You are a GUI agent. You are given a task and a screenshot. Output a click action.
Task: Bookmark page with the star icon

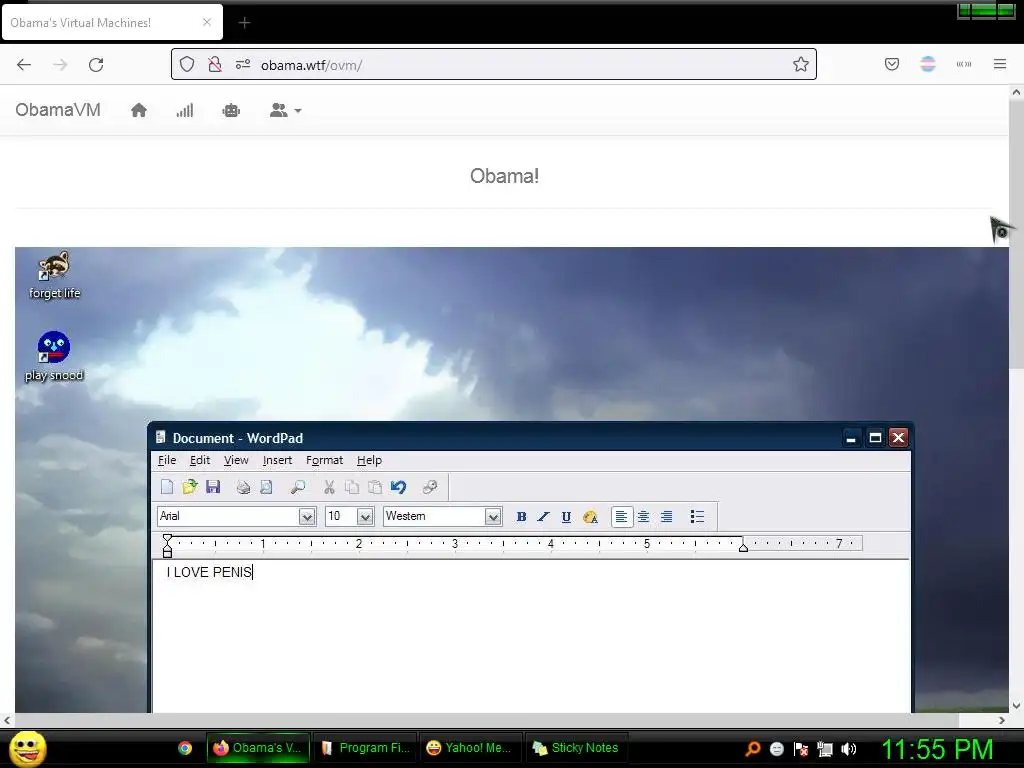tap(801, 64)
